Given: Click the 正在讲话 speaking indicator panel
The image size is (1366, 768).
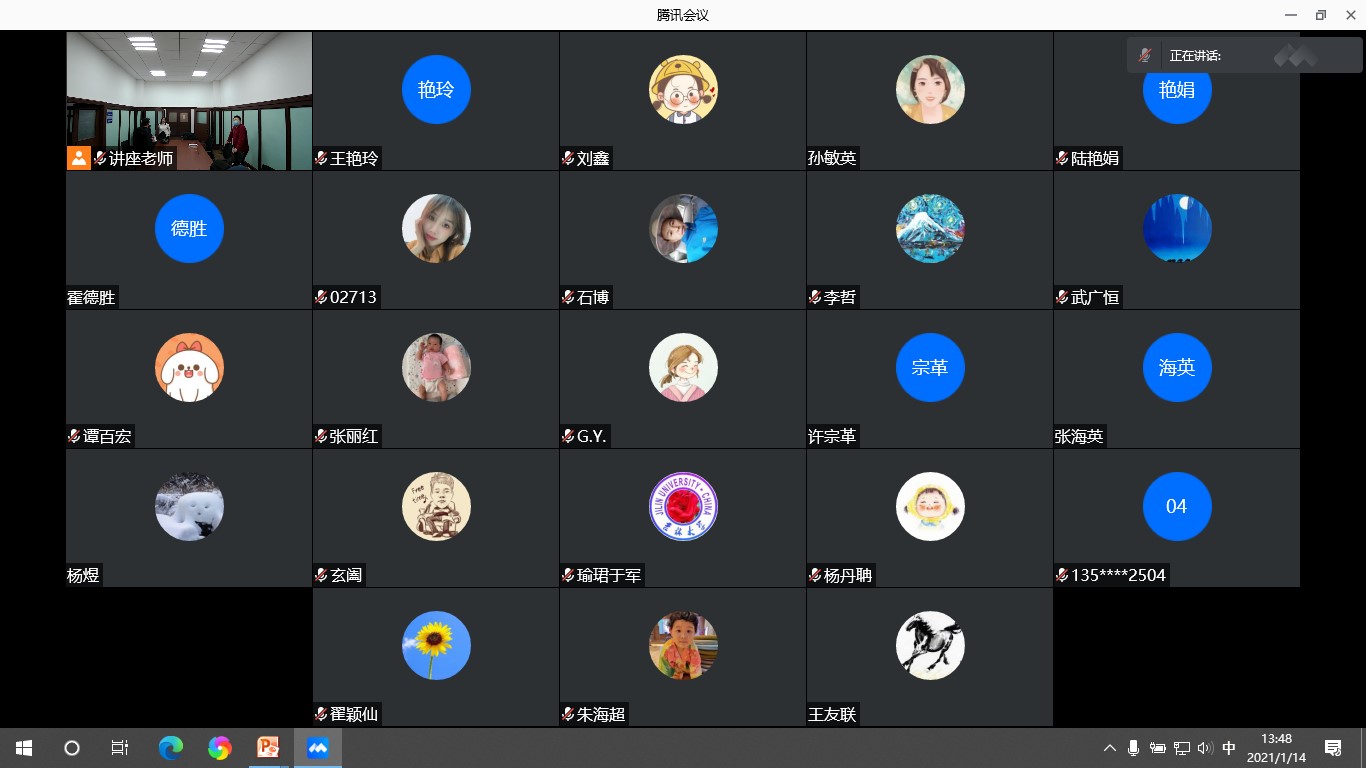Looking at the screenshot, I should click(1243, 56).
